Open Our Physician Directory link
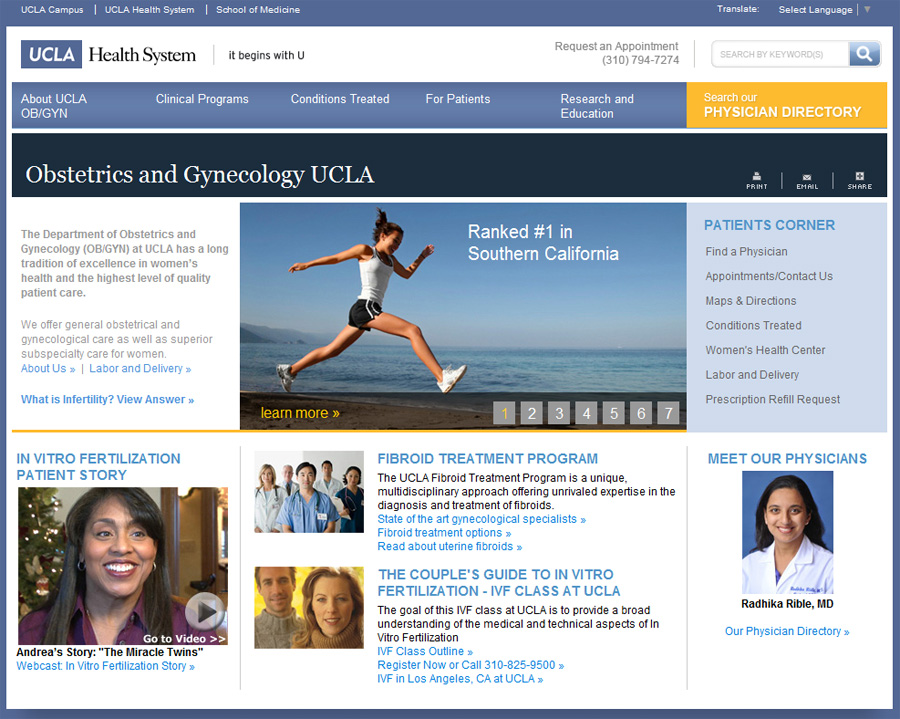The width and height of the screenshot is (900, 719). [787, 631]
